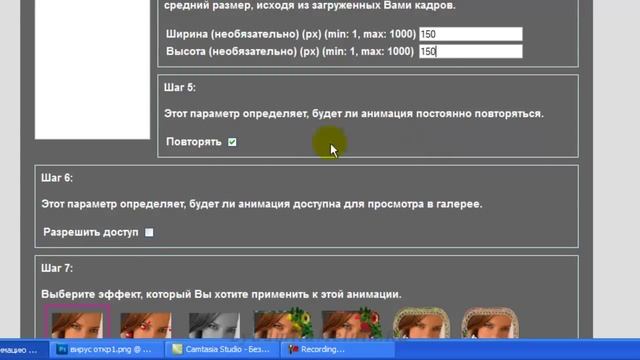
Task: Click the width (Ширина) input field
Action: tap(471, 34)
